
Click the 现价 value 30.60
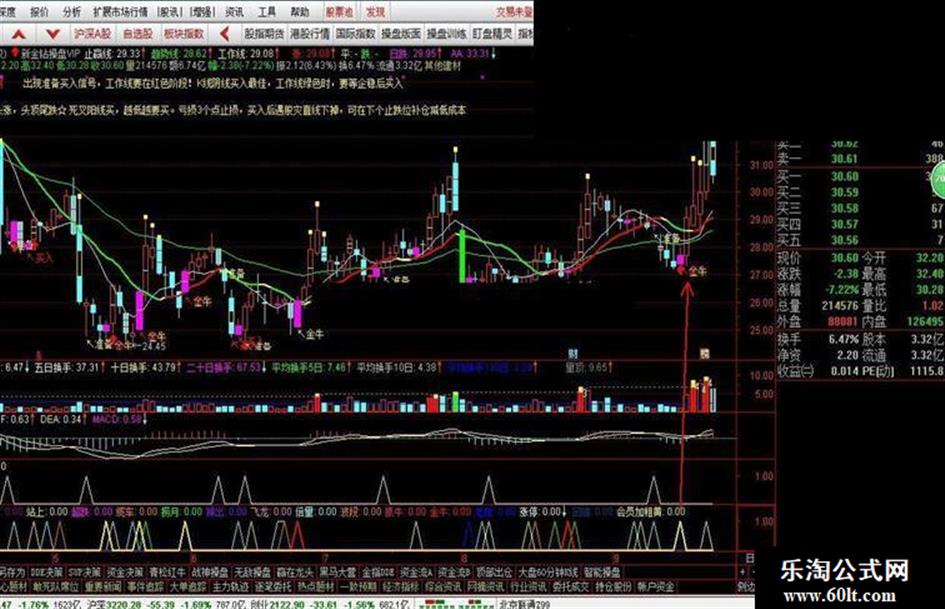pos(844,257)
